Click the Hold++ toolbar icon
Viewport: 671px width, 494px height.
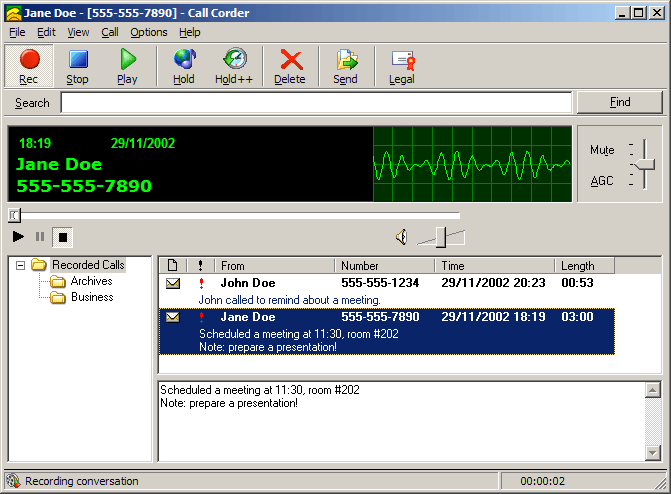click(x=233, y=66)
